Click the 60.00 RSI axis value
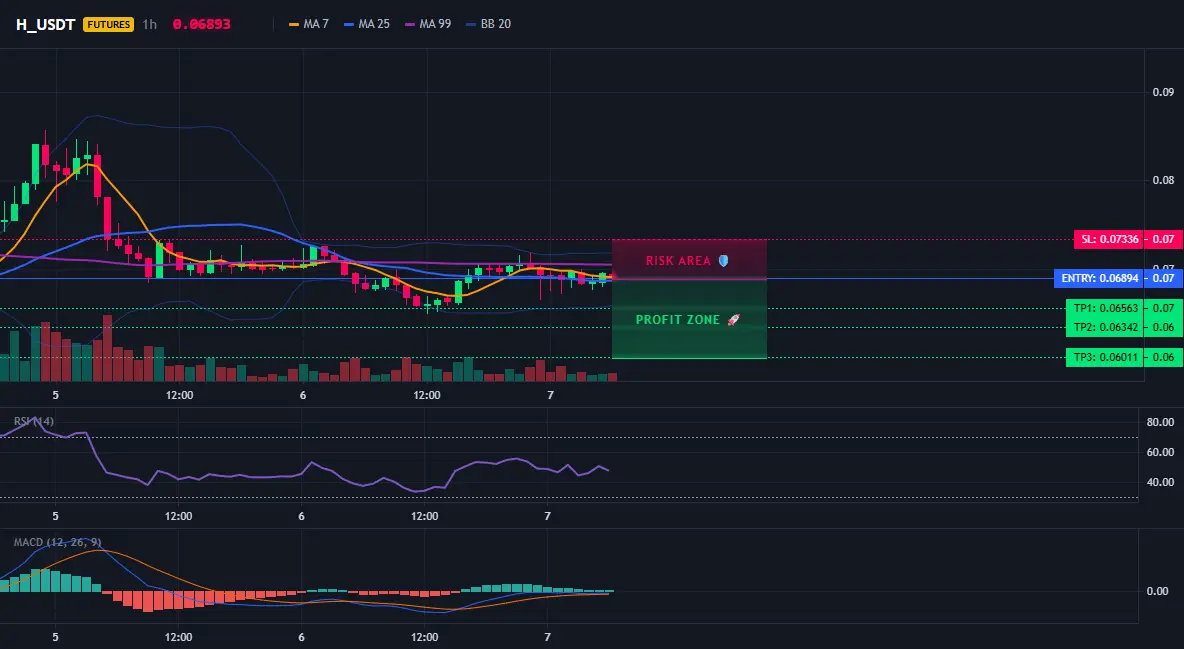 pos(1161,453)
